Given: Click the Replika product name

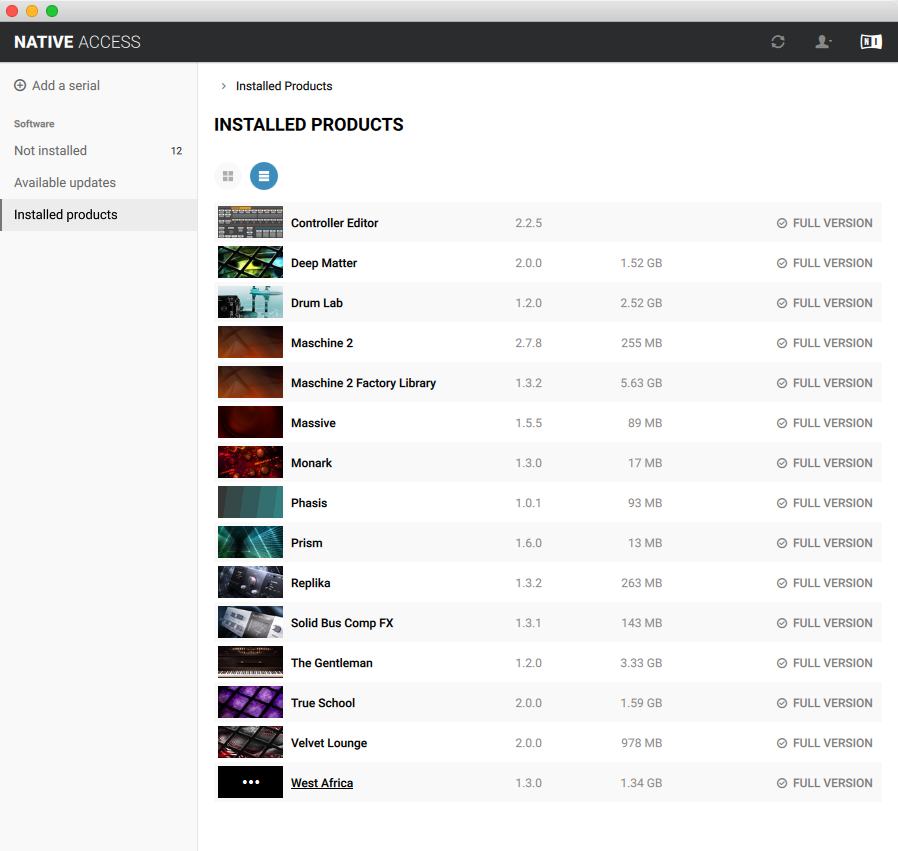Looking at the screenshot, I should 310,583.
